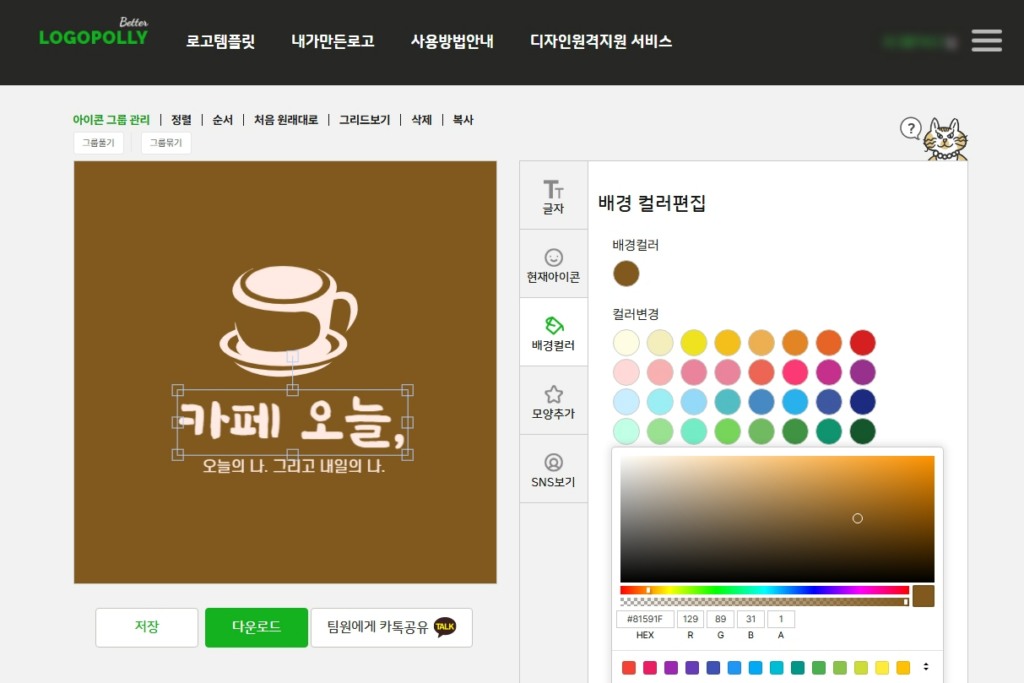This screenshot has height=683, width=1024.
Task: Open the 글자 text tool tab
Action: point(553,196)
